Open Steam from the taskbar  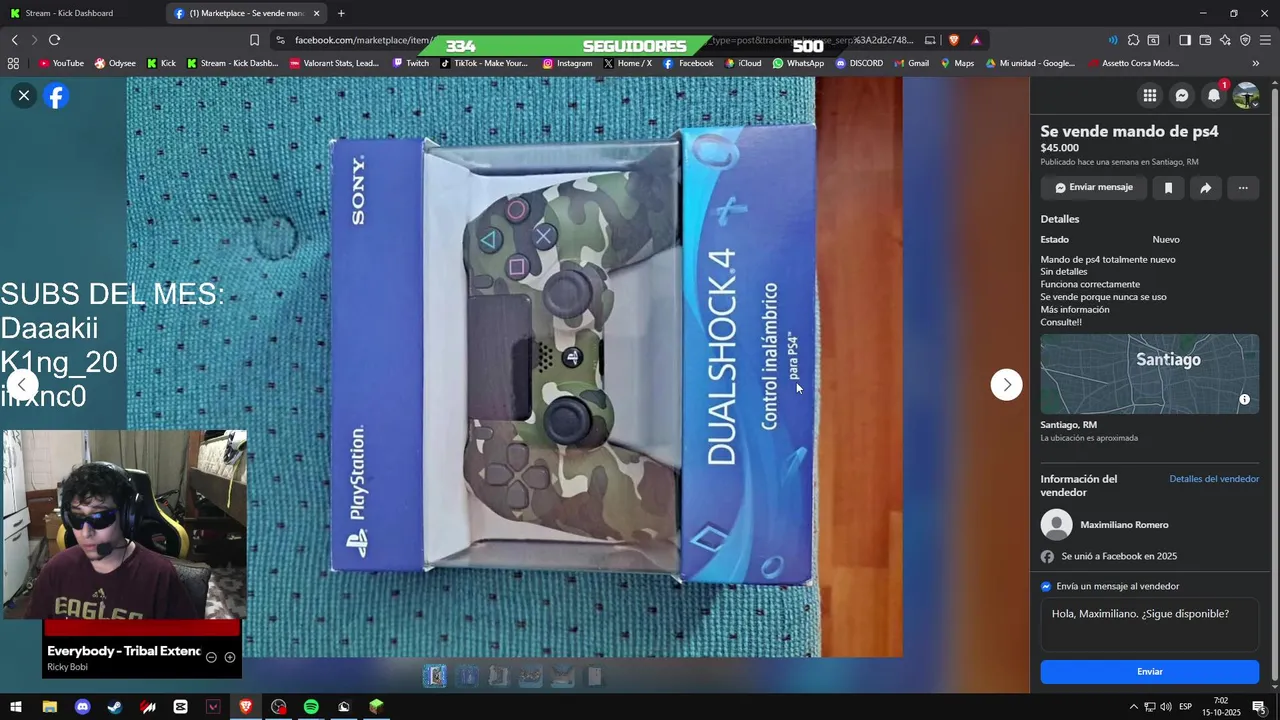[115, 707]
